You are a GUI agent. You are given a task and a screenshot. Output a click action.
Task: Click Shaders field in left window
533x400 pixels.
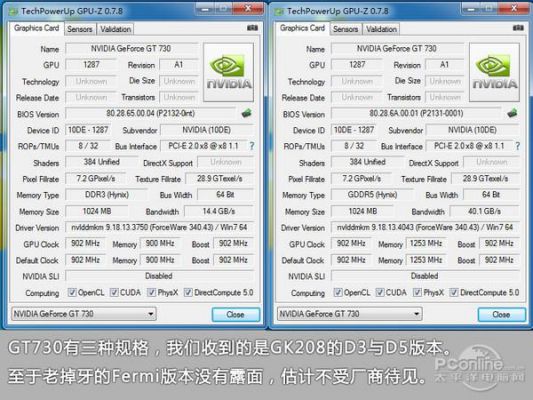[102, 162]
